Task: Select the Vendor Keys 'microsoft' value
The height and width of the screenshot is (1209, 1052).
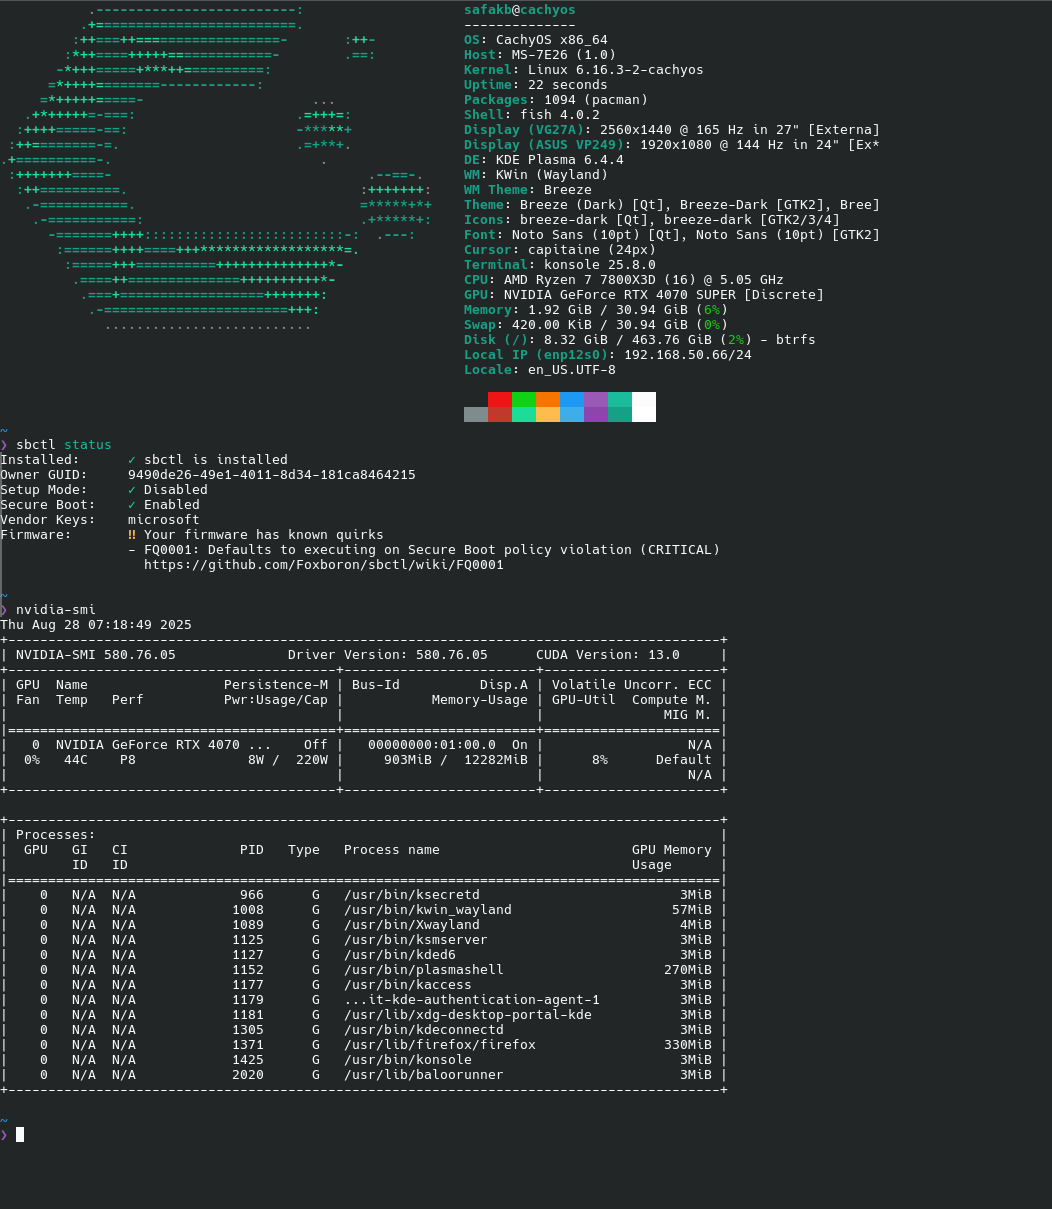Action: (164, 520)
